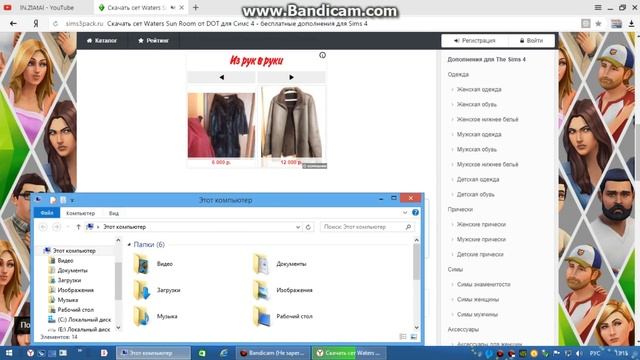
Task: Select Видео in Explorer navigation tree
Action: pyautogui.click(x=65, y=260)
